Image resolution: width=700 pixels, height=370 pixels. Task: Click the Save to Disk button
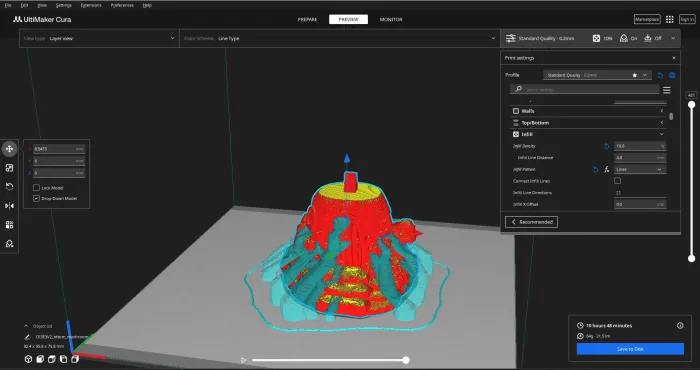click(630, 349)
